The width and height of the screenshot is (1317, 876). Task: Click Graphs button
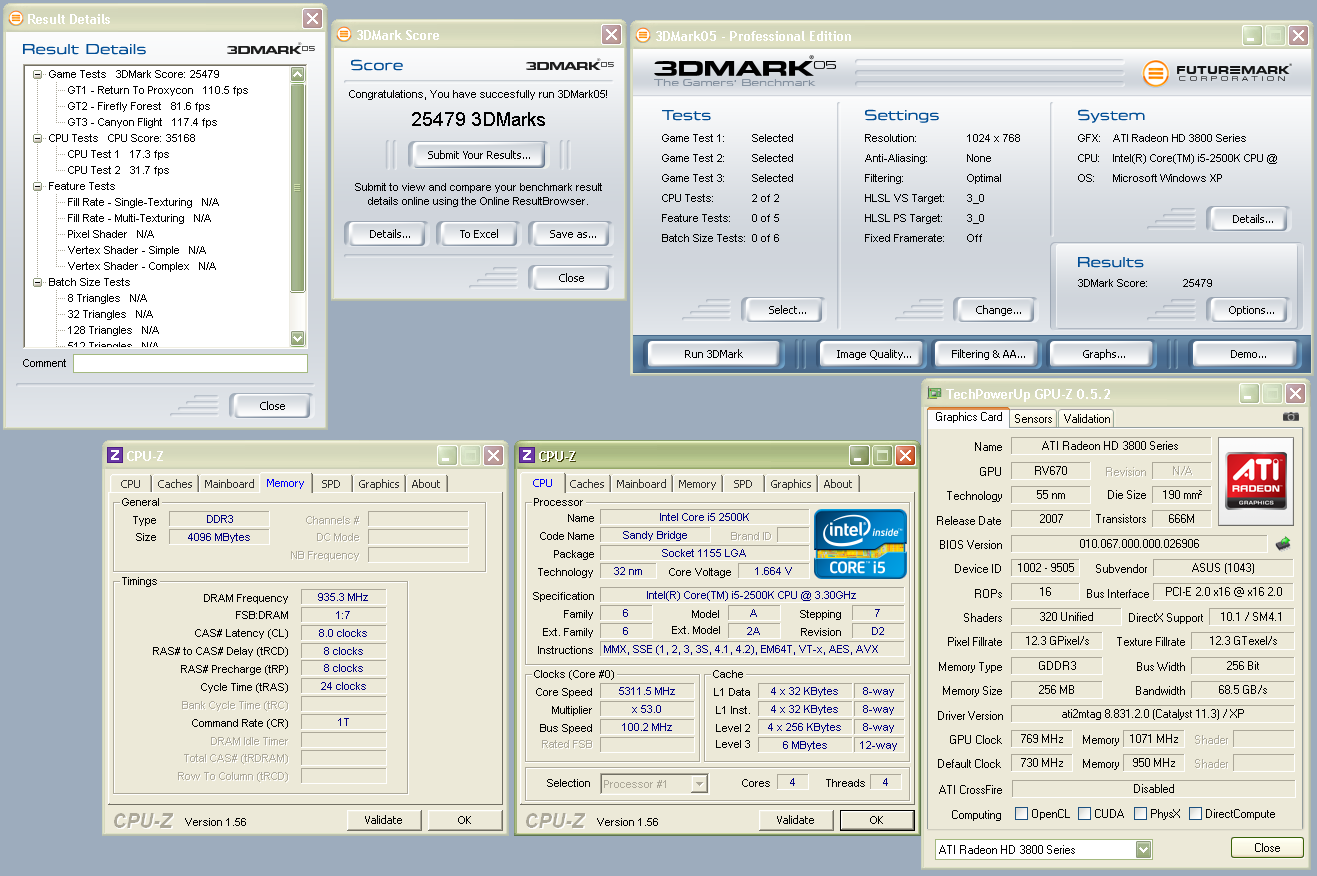pos(1104,353)
